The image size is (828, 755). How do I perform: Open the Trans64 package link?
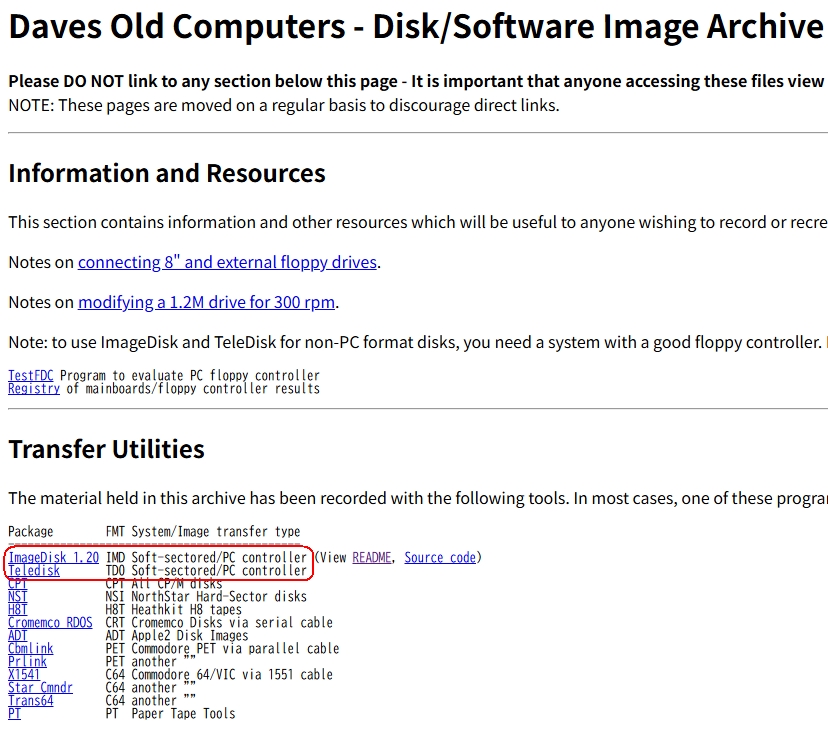tap(31, 701)
